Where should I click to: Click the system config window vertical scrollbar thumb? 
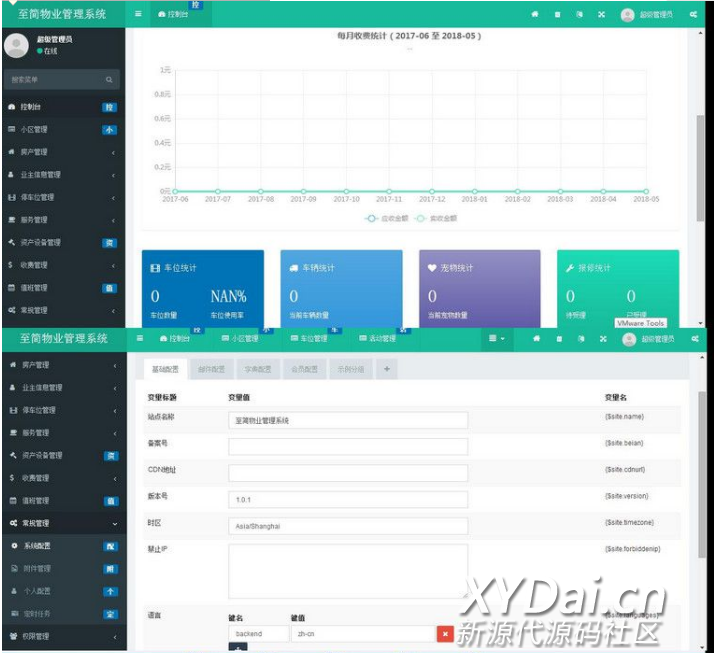(702, 474)
